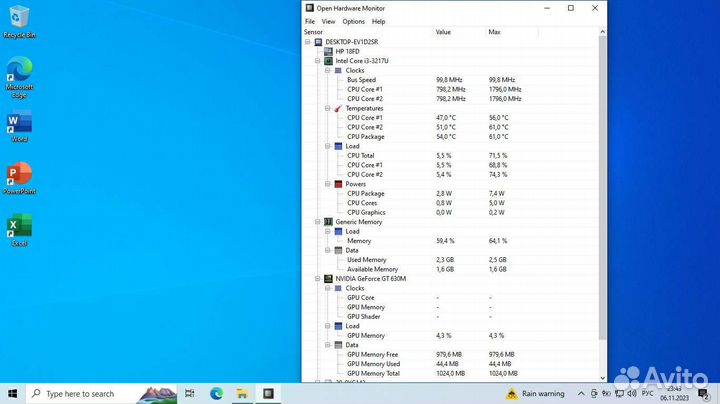This screenshot has width=720, height=404.
Task: Collapse the Powers group
Action: click(328, 184)
